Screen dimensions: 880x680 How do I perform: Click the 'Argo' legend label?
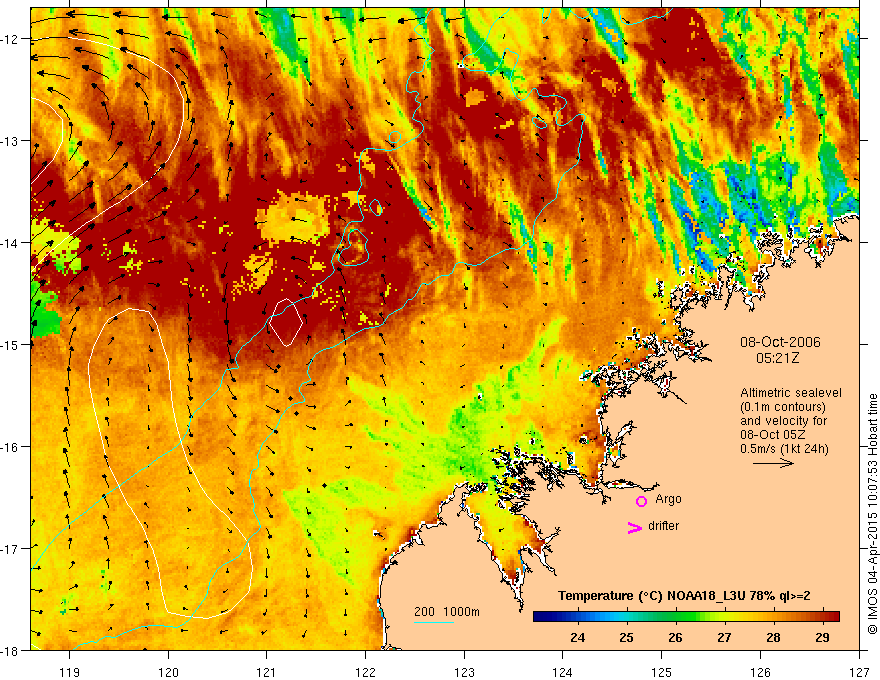[668, 499]
